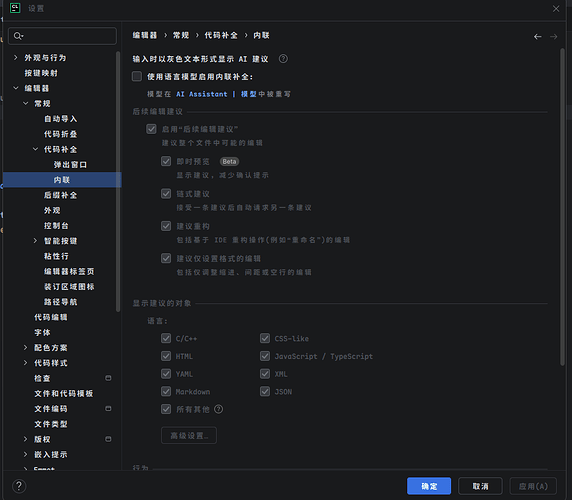The image size is (572, 500).
Task: Expand the 代码样式 tree node
Action: [26, 363]
